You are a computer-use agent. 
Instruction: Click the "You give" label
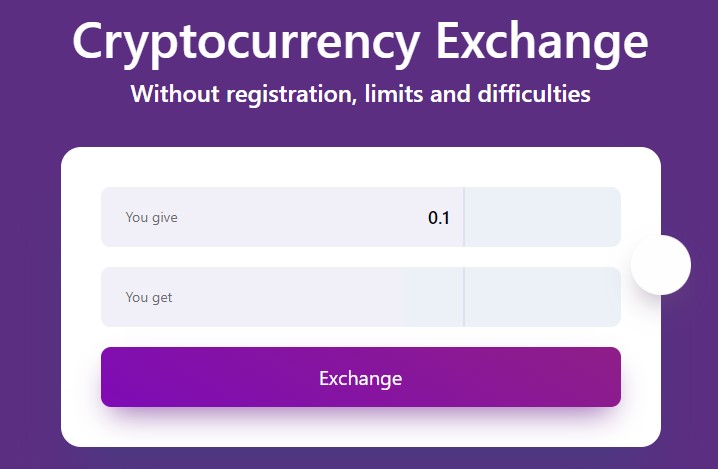click(x=151, y=217)
